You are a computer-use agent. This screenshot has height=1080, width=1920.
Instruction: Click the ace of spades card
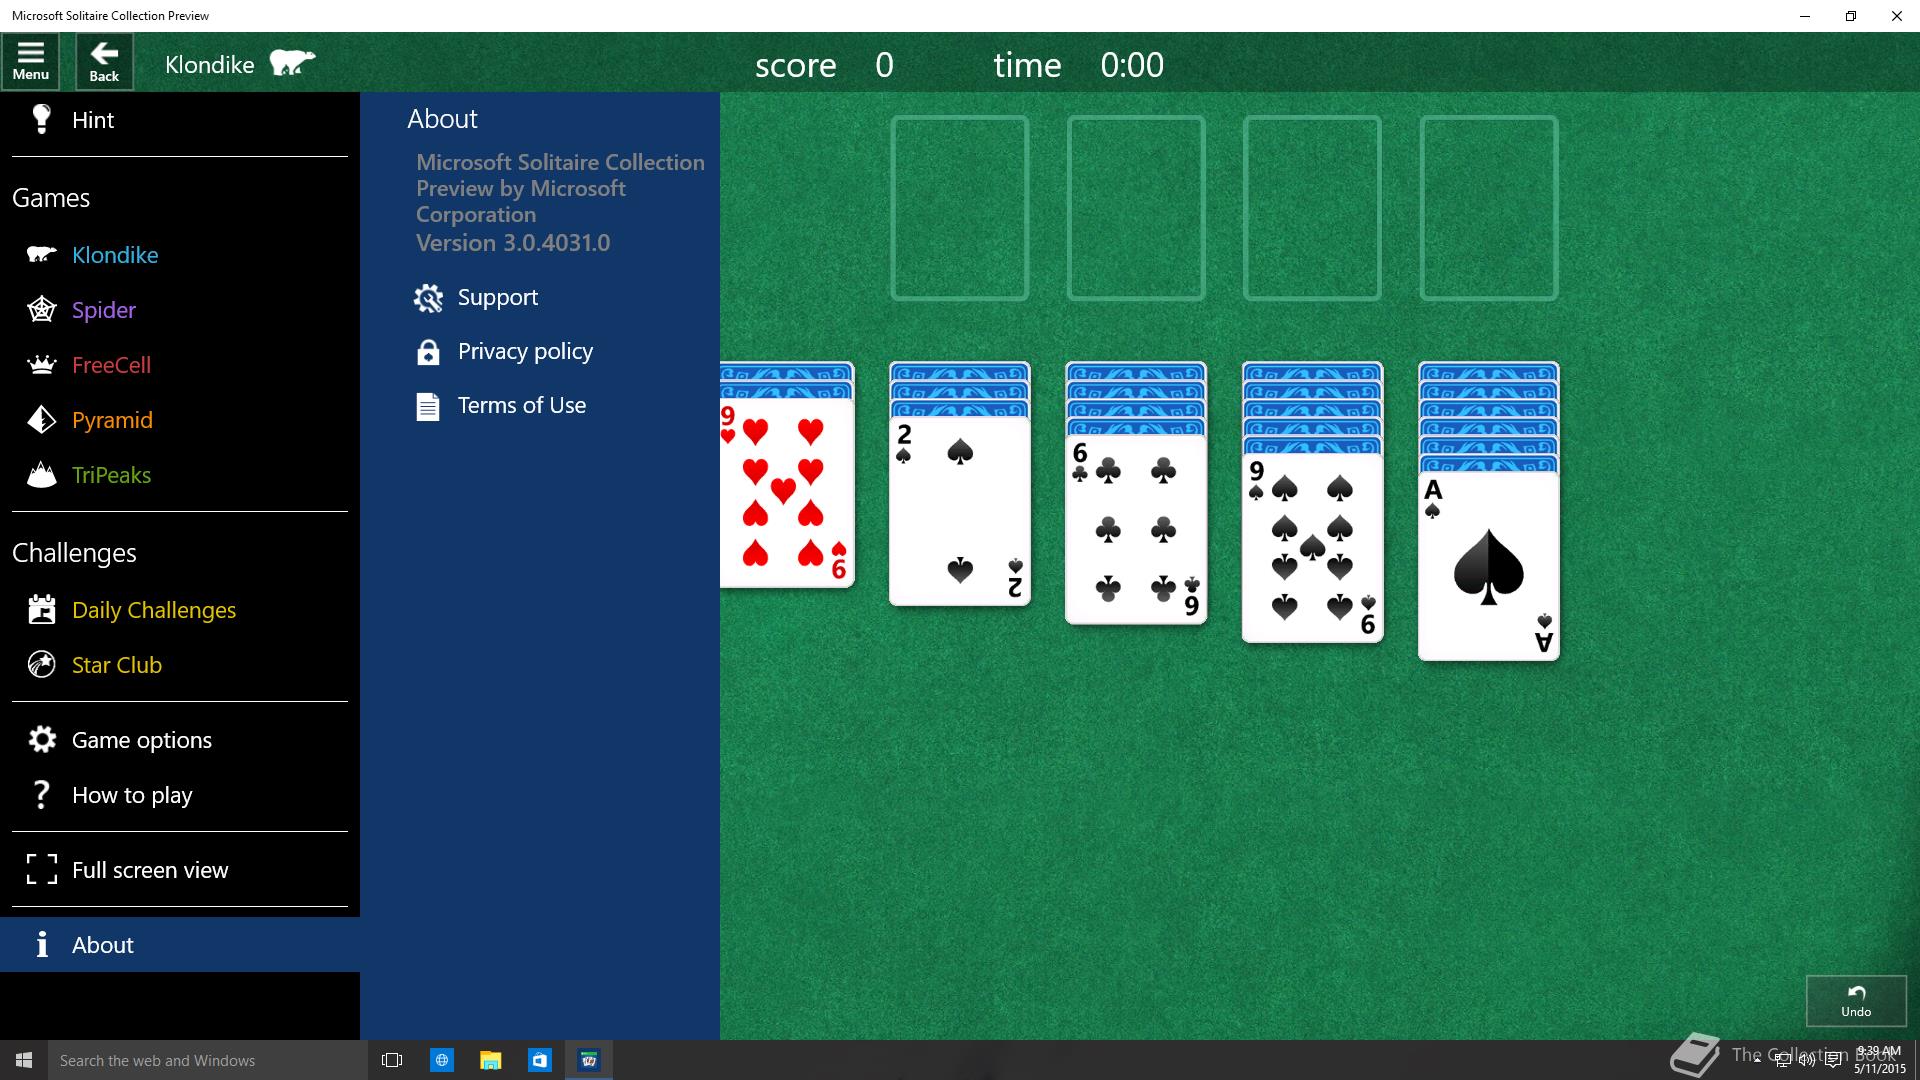point(1488,566)
